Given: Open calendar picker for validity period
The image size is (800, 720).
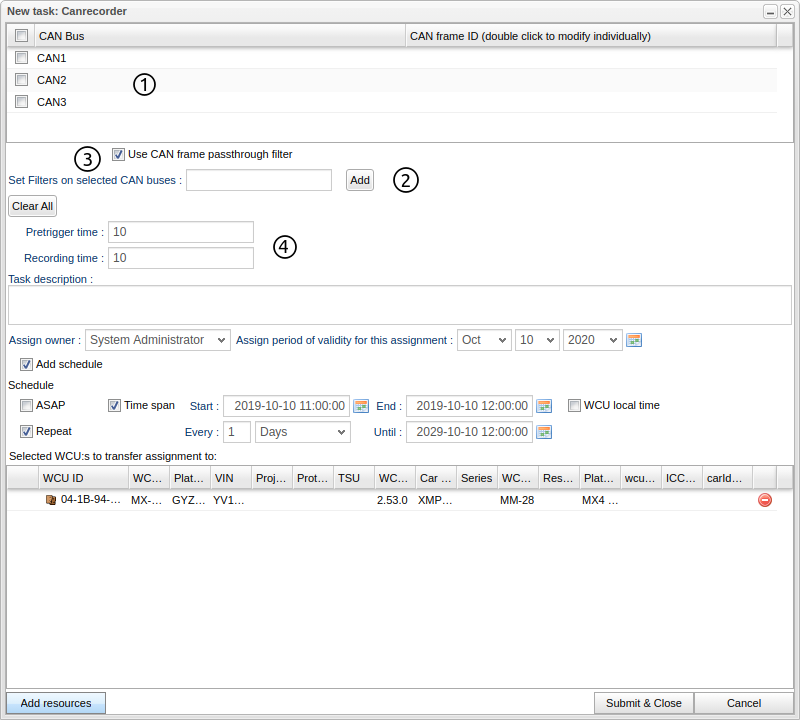Looking at the screenshot, I should pos(634,340).
